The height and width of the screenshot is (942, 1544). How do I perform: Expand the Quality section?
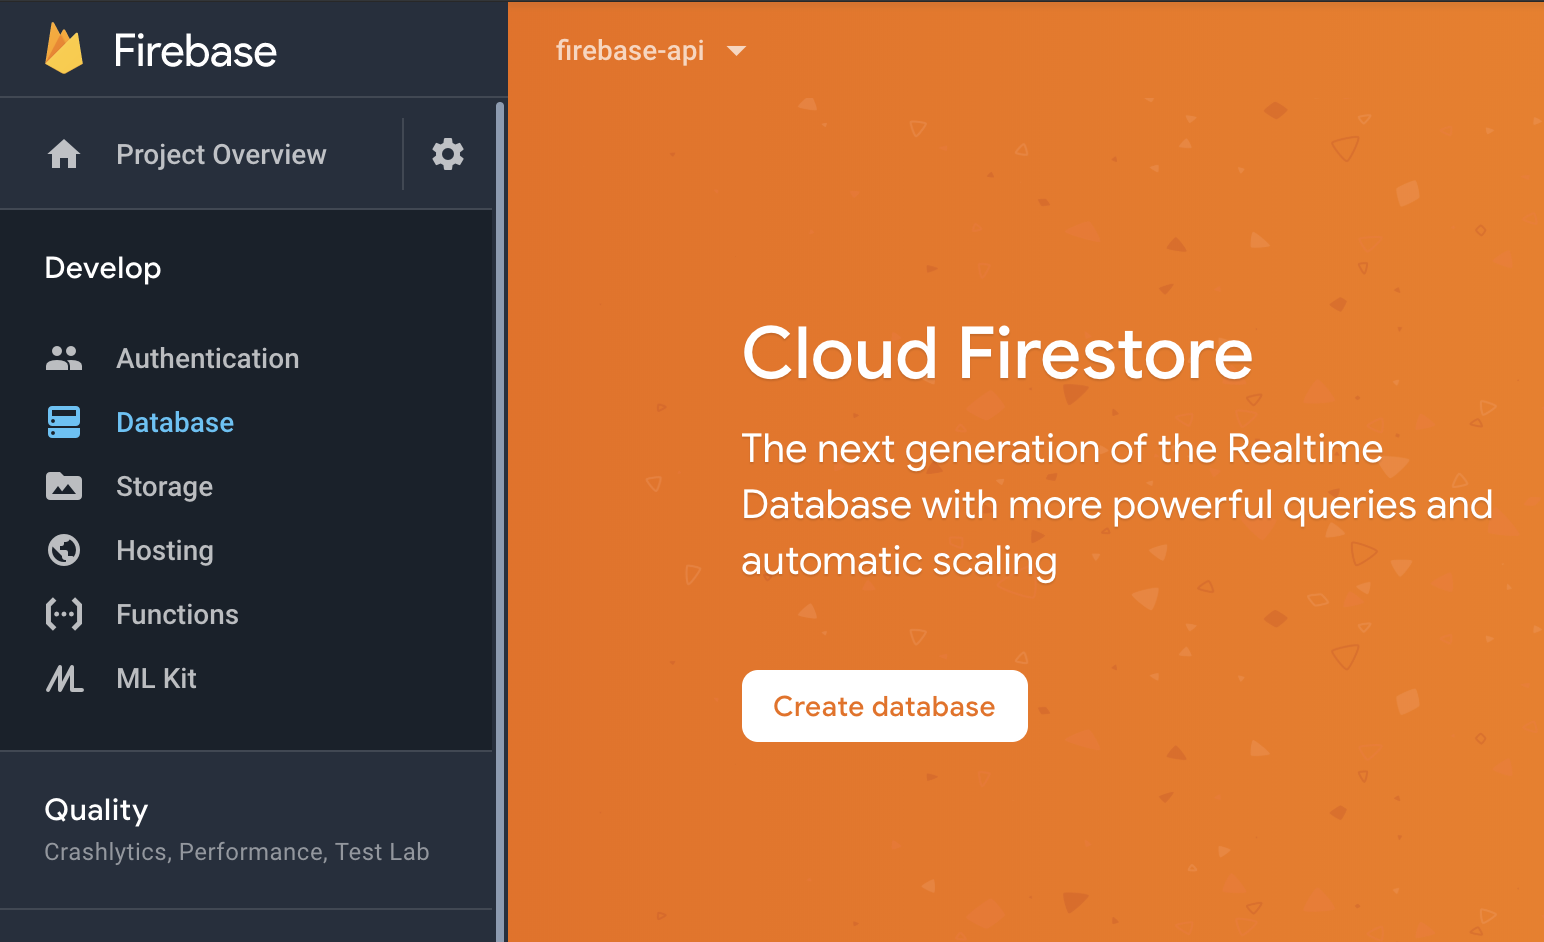point(96,810)
